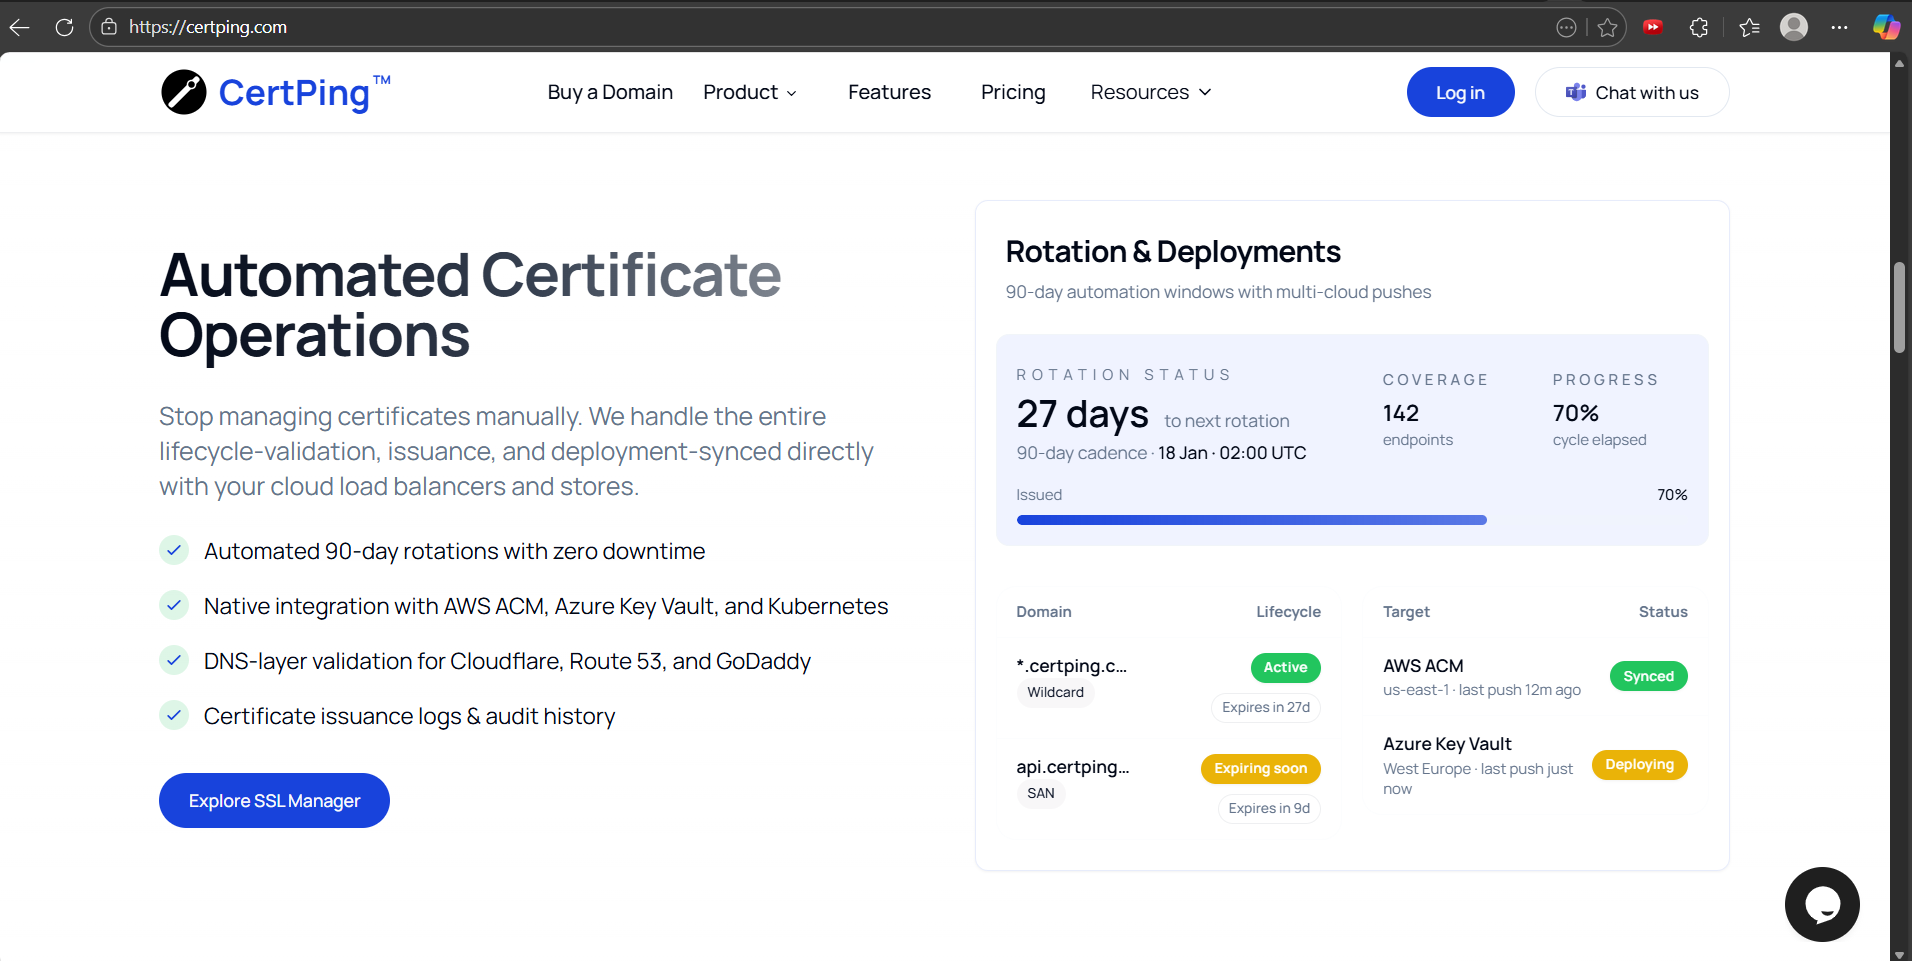Add page to favorites star icon
This screenshot has width=1912, height=961.
(x=1607, y=27)
